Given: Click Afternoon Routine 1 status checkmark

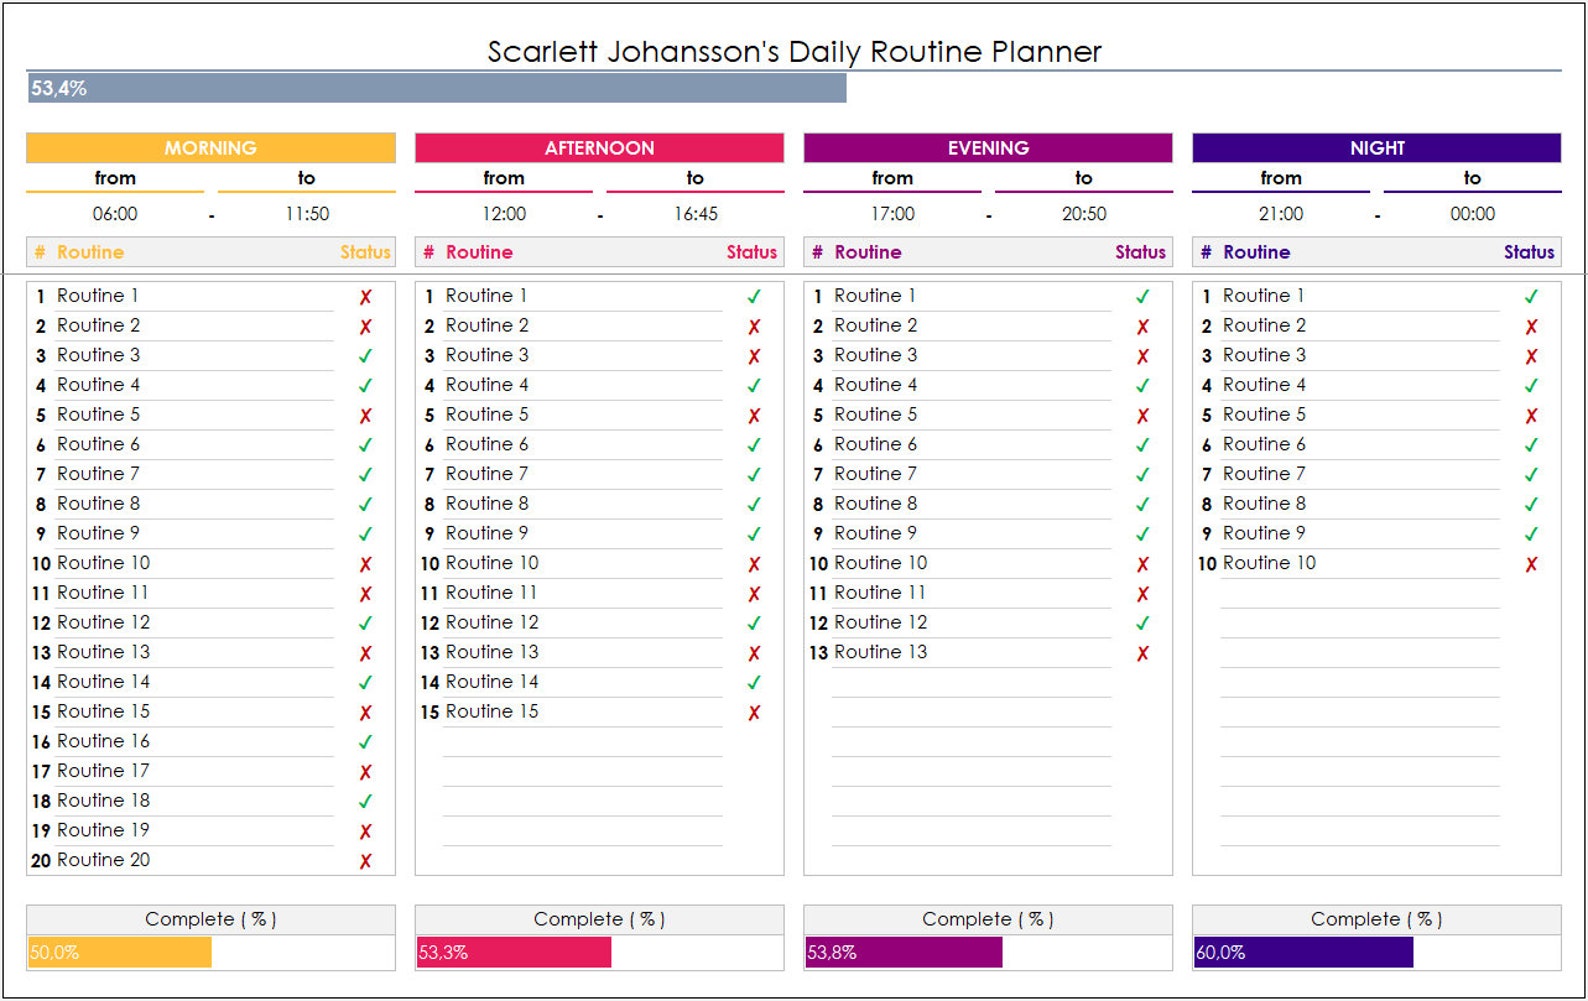Looking at the screenshot, I should point(754,297).
